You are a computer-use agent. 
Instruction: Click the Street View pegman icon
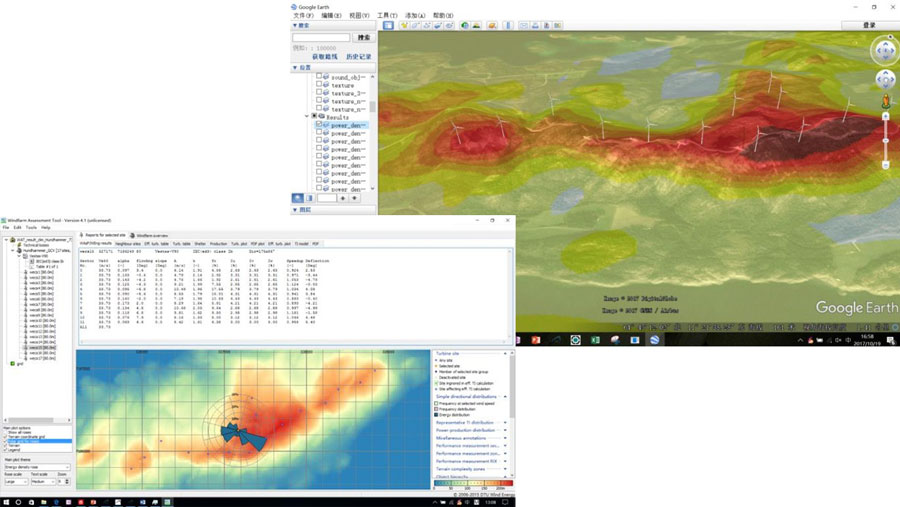886,102
